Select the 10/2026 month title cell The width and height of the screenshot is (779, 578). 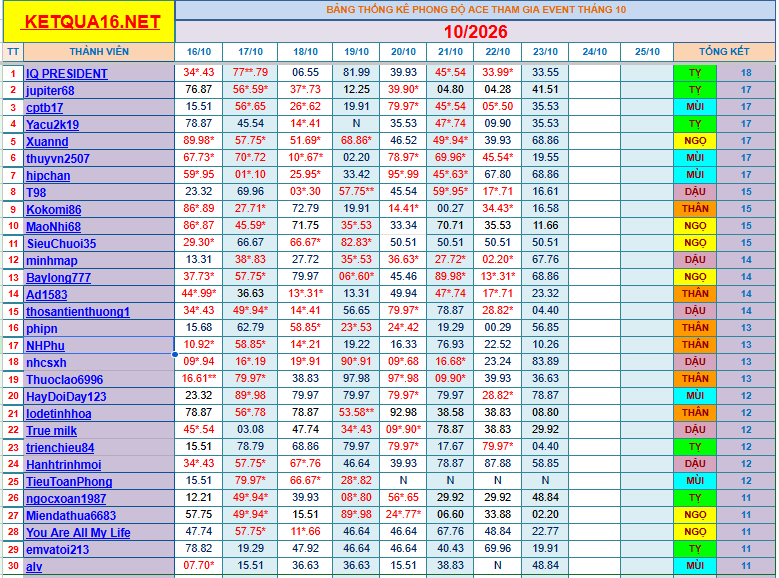tap(475, 32)
